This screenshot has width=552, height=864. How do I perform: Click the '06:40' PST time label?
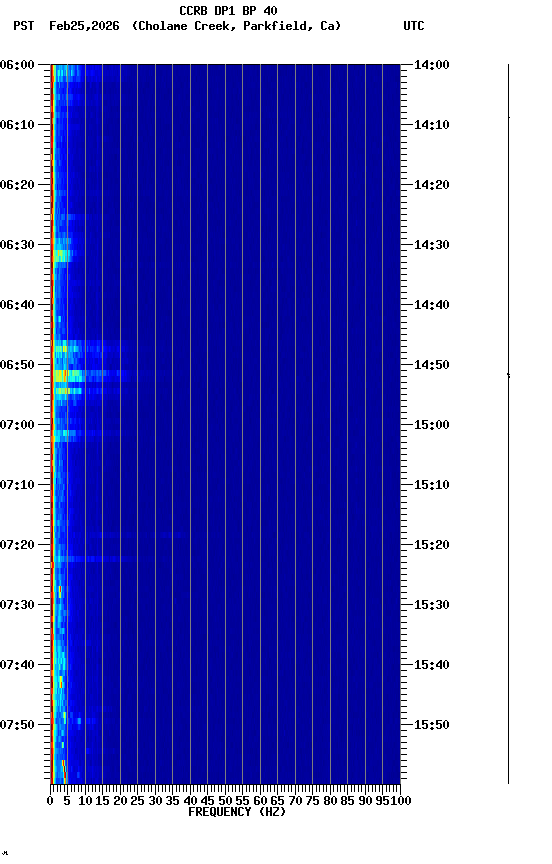click(17, 305)
